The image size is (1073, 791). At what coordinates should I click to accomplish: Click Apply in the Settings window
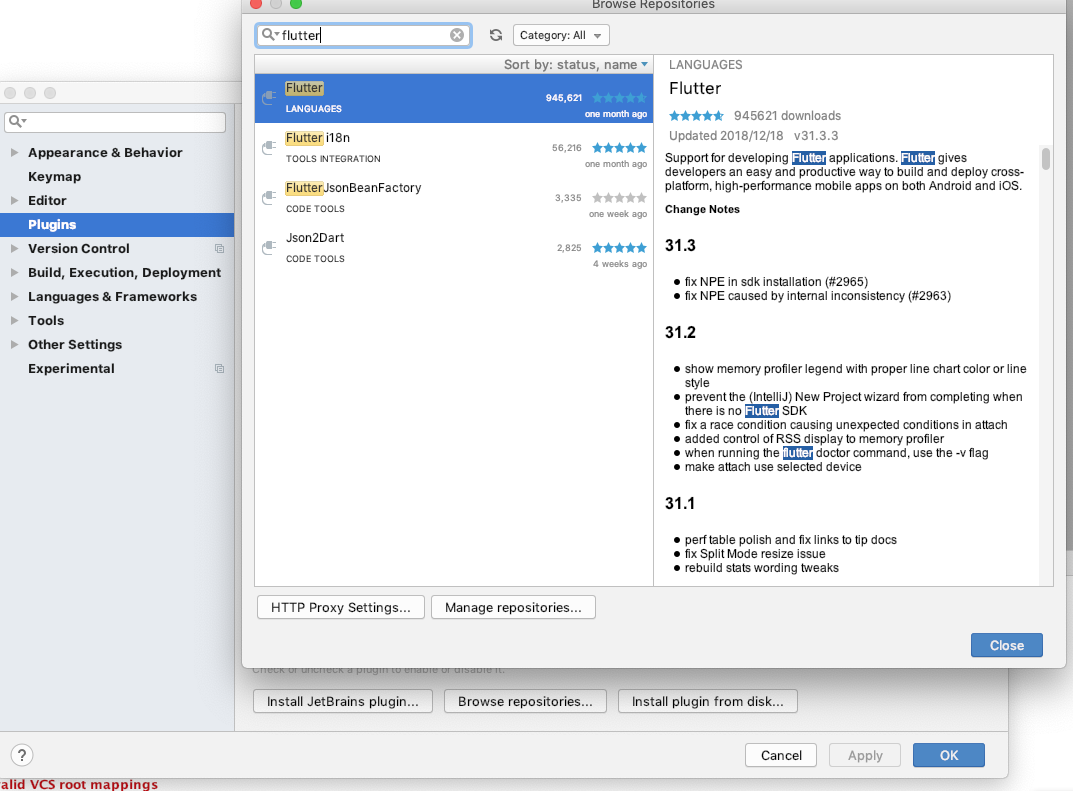point(865,755)
